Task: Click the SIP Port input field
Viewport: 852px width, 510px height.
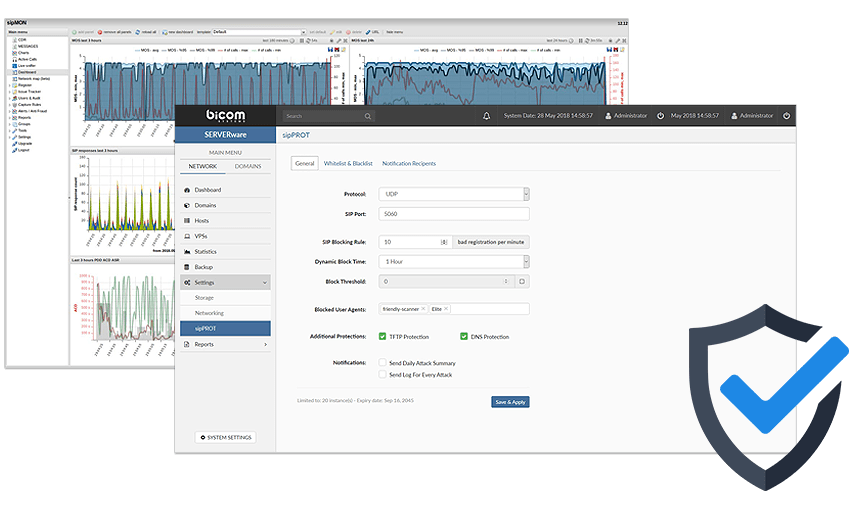Action: point(455,214)
